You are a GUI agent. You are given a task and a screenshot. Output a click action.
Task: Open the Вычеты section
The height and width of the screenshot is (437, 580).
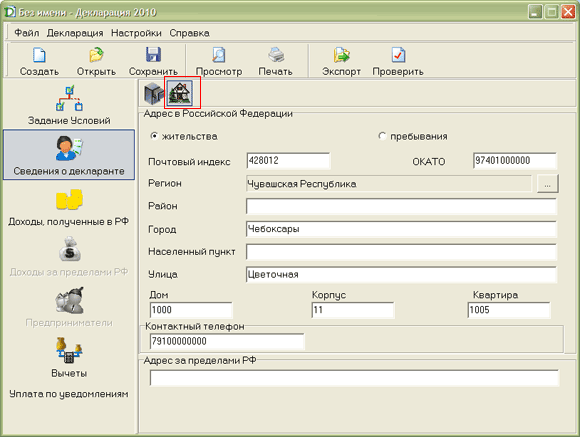[69, 357]
